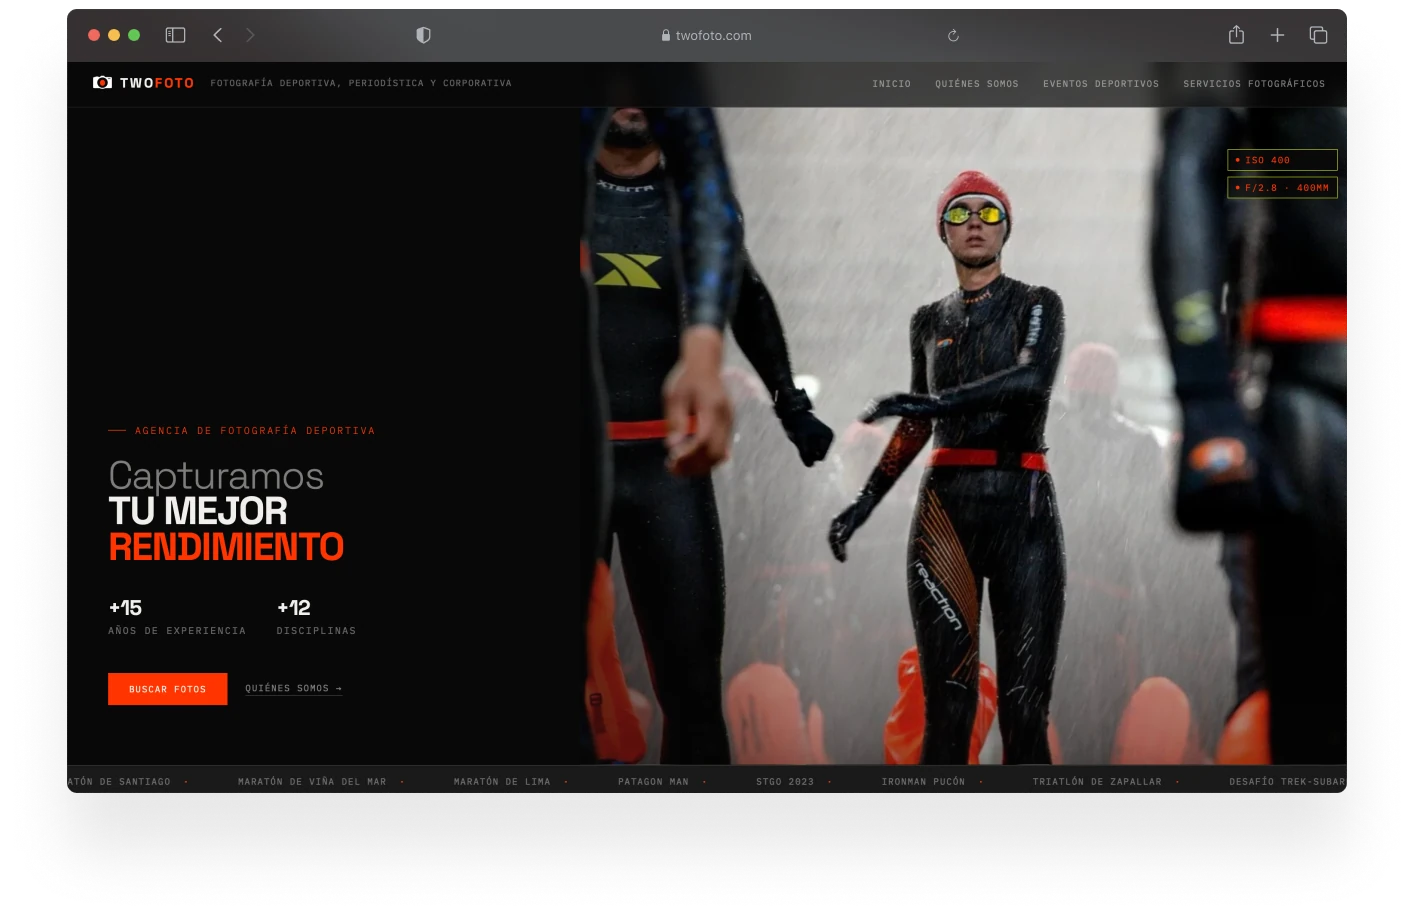Click the +12 disciplinas stat

pyautogui.click(x=316, y=617)
